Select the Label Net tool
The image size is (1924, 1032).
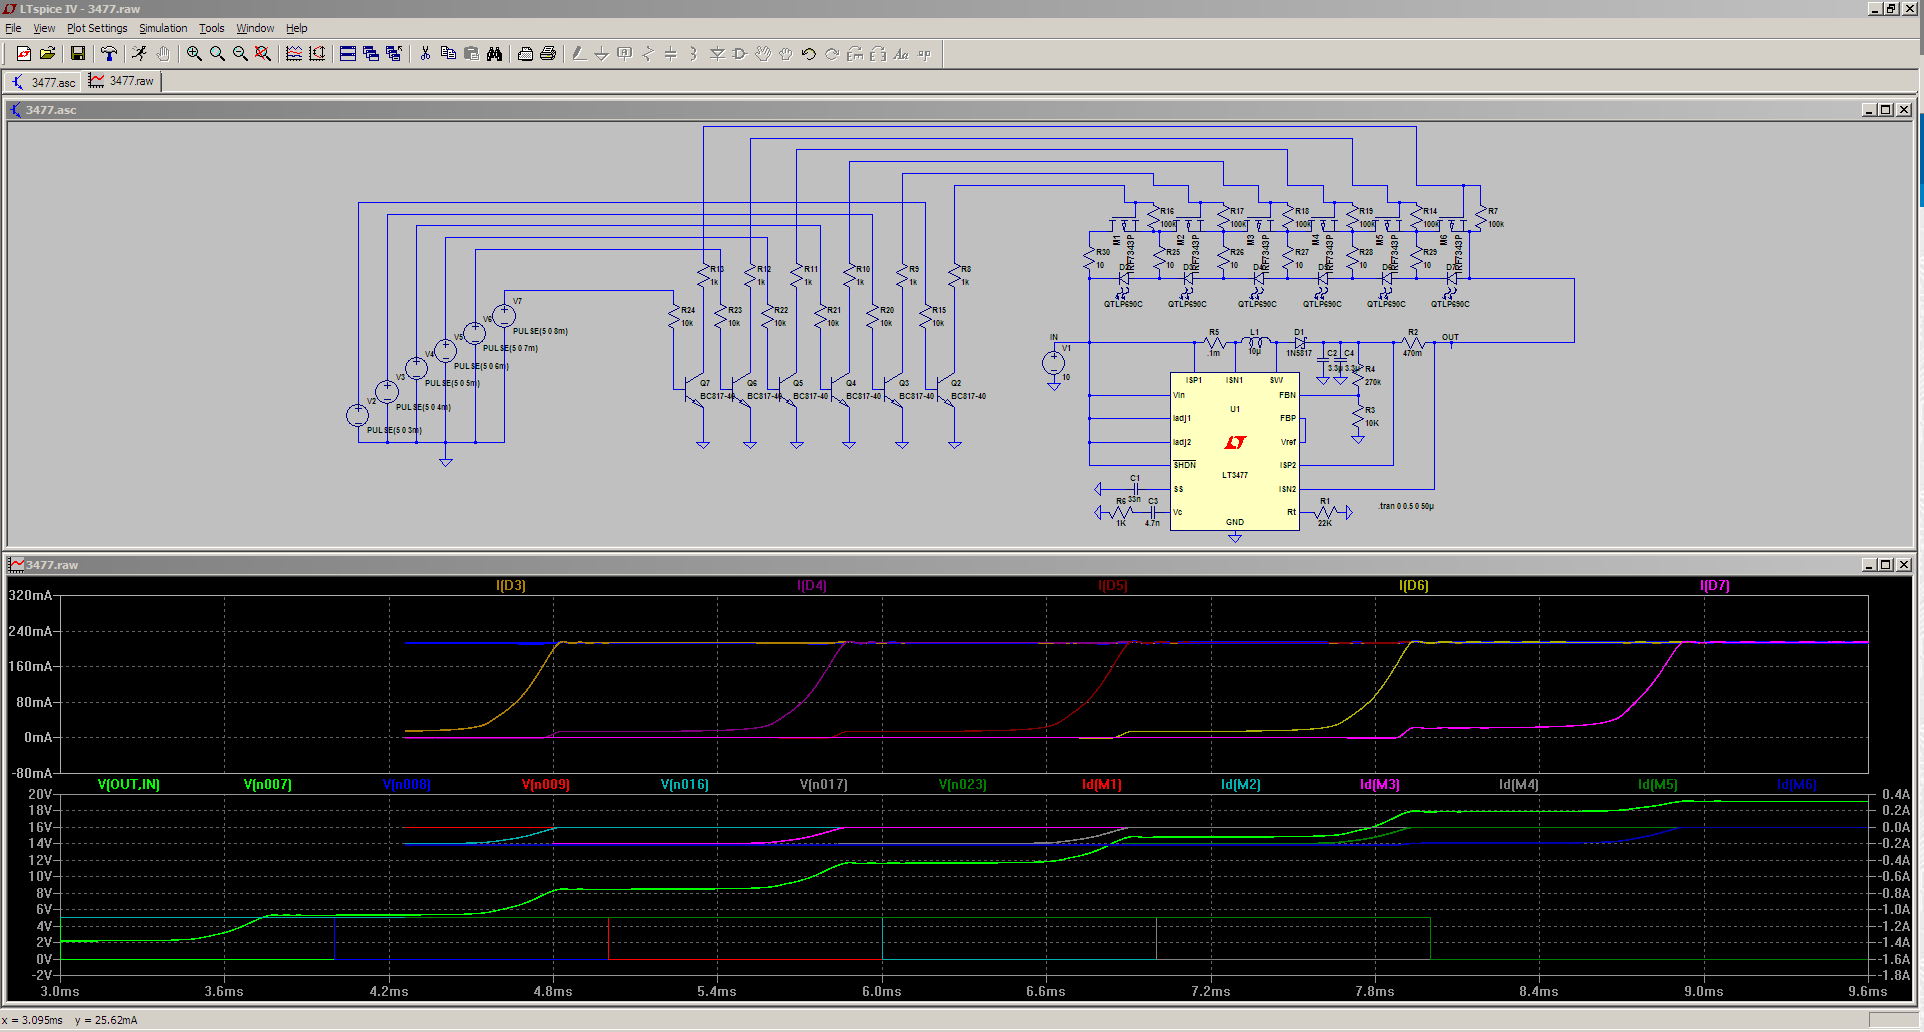625,54
